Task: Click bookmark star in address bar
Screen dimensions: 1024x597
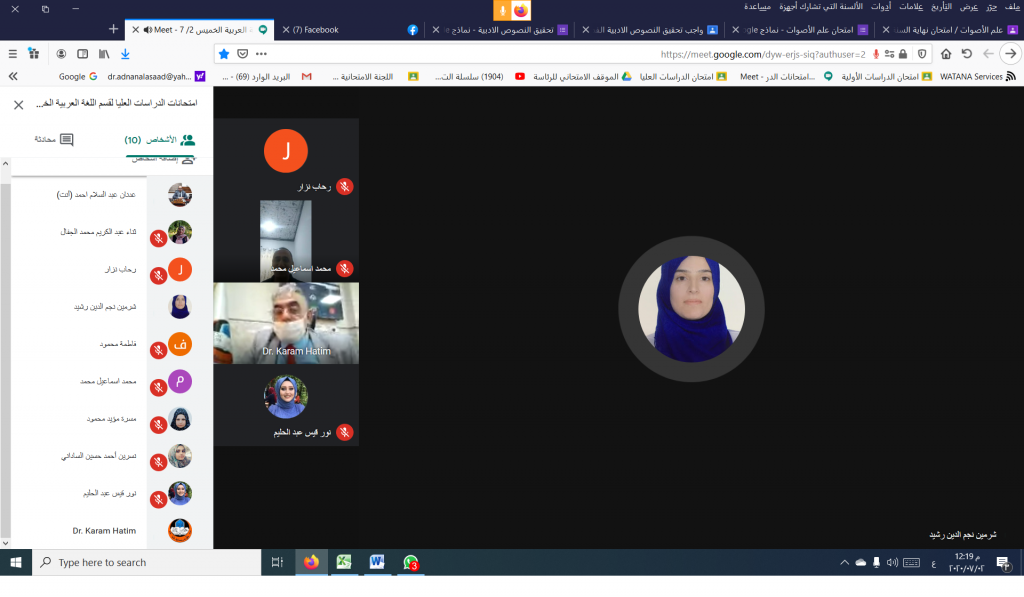Action: (224, 54)
